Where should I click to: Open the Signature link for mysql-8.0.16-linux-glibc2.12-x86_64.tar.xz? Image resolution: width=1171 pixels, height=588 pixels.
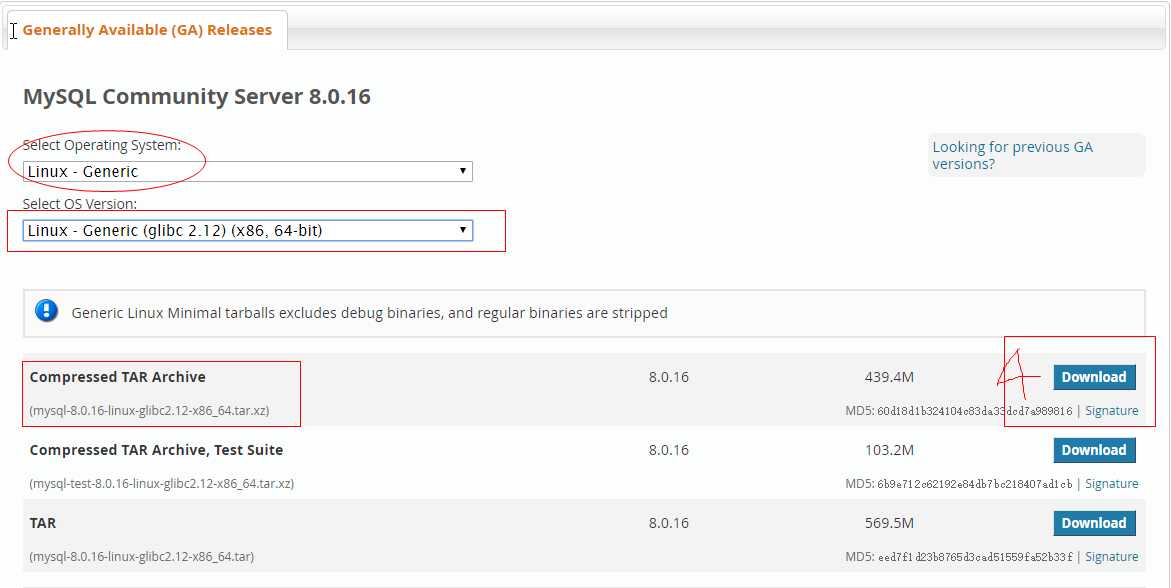[x=1111, y=411]
